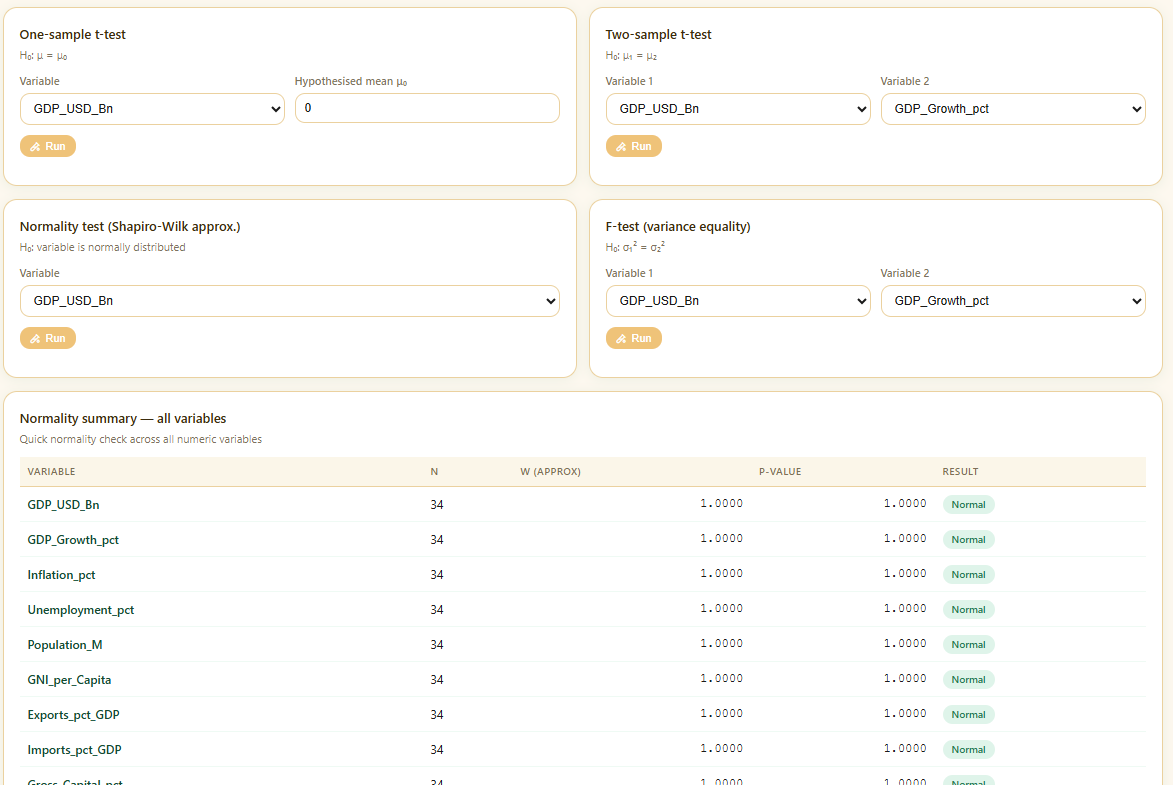Click the icon on the One-sample t-test Run button
The height and width of the screenshot is (785, 1173).
(35, 147)
